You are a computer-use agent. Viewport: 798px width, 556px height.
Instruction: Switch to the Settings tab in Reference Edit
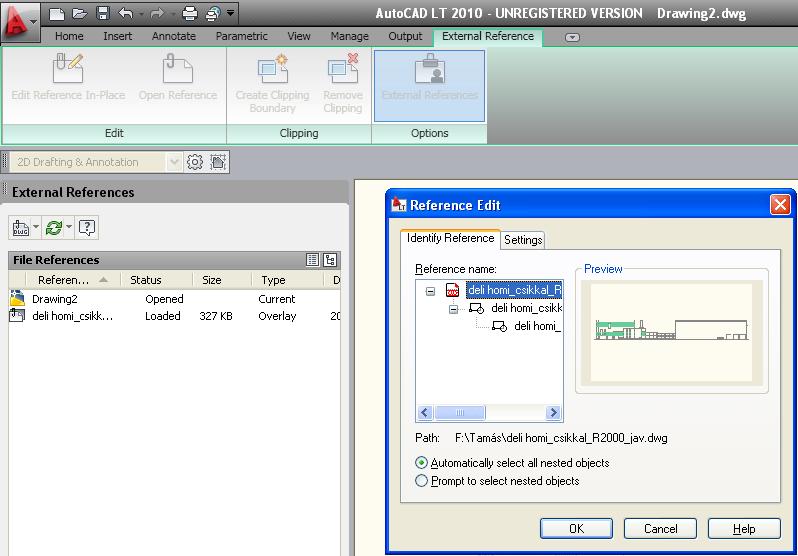[x=523, y=240]
